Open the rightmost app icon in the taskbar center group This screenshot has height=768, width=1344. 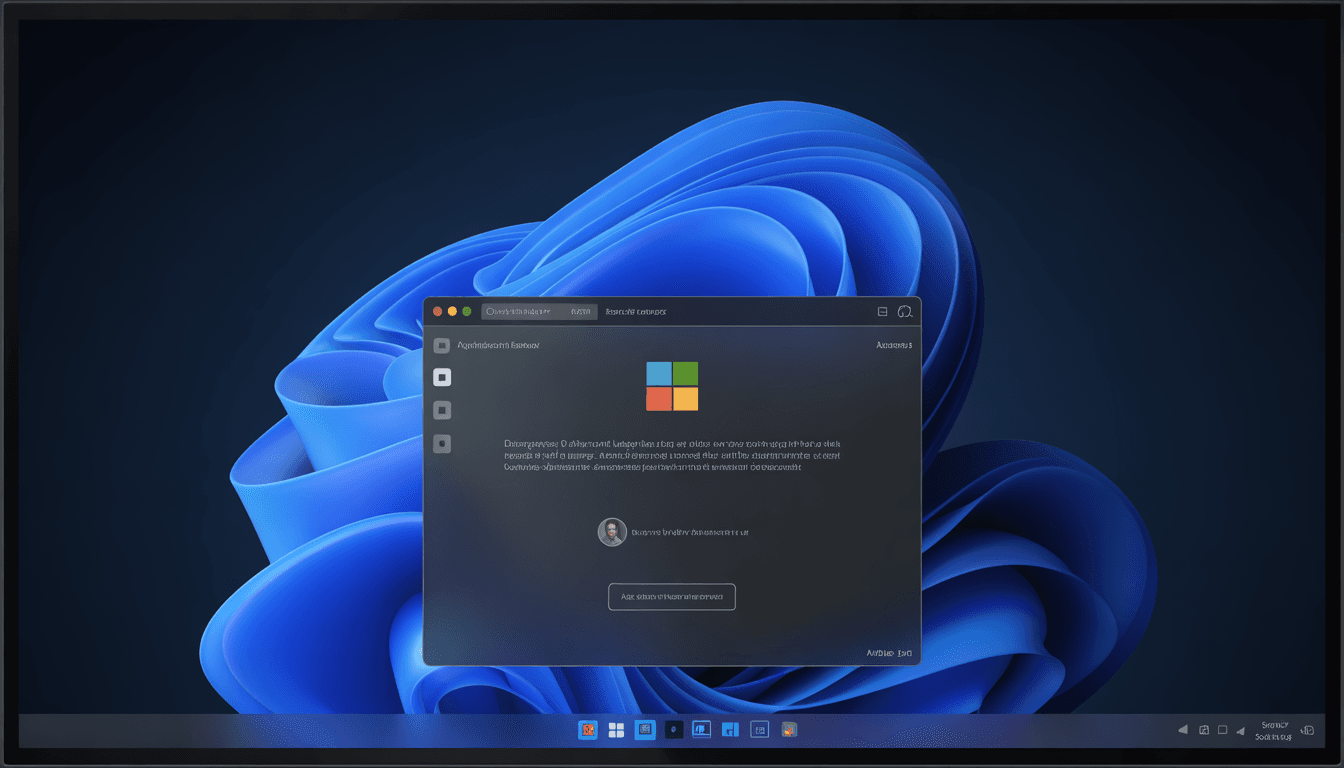[789, 730]
